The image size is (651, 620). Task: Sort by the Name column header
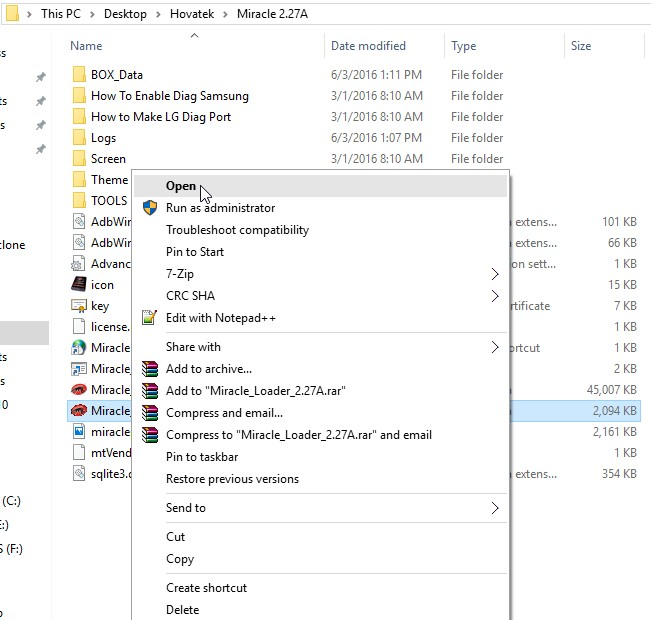pyautogui.click(x=86, y=46)
